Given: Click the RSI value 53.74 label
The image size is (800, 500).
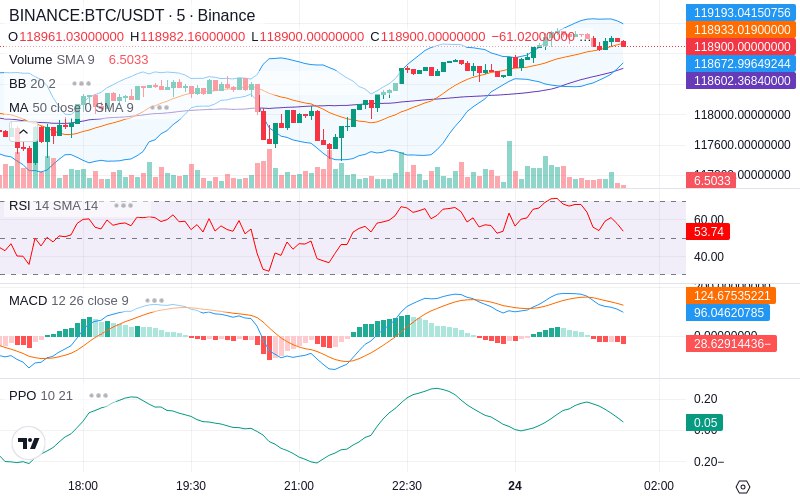Looking at the screenshot, I should click(x=708, y=231).
